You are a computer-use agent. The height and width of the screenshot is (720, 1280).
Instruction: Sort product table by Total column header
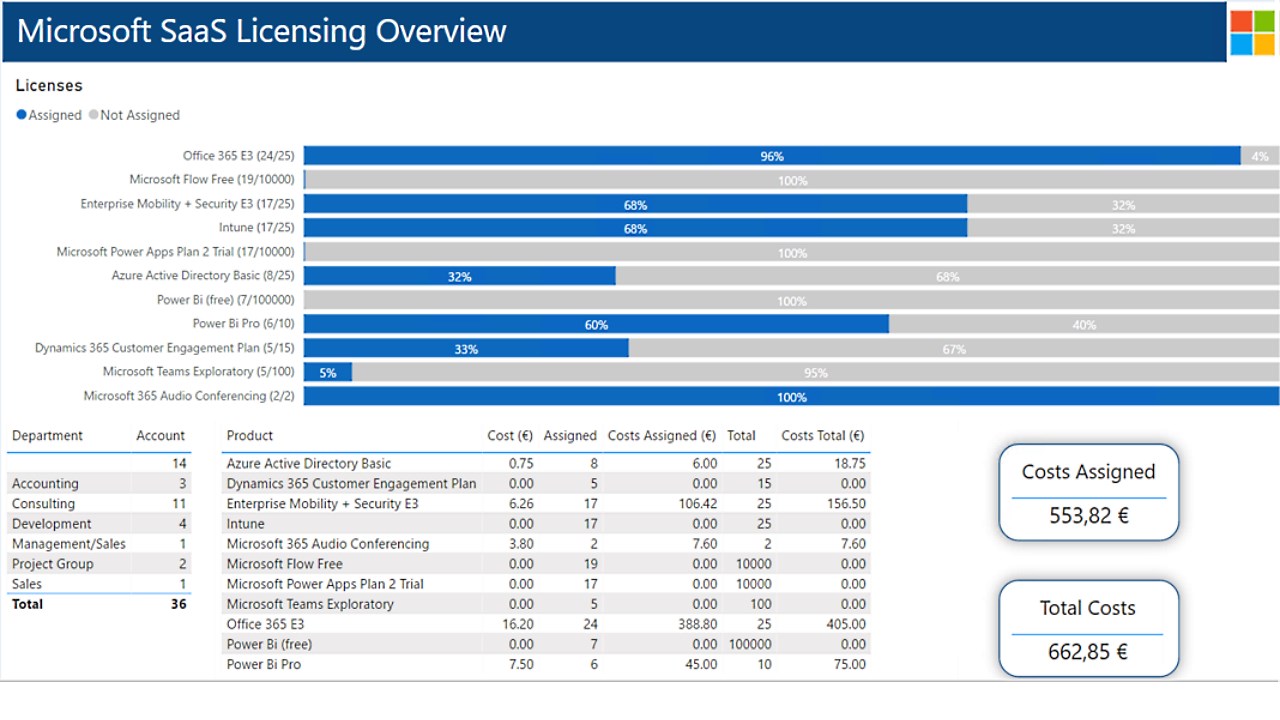tap(741, 436)
